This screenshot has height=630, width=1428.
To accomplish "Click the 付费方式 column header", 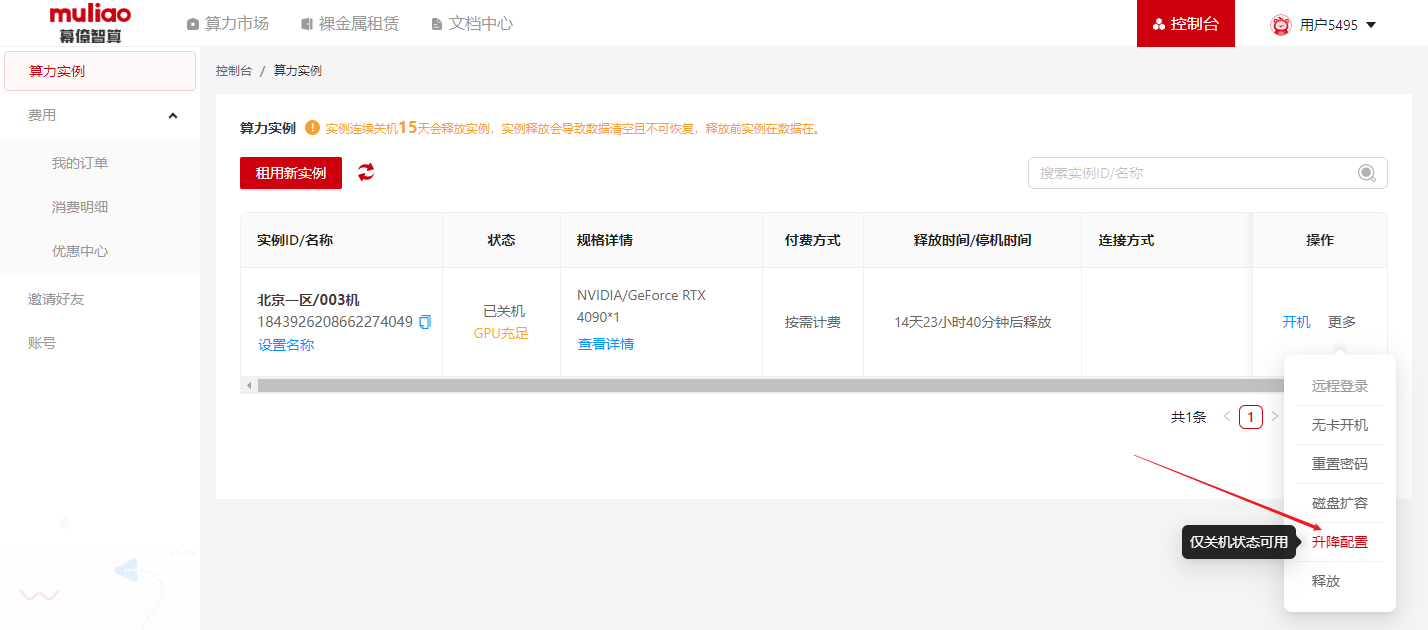I will click(x=813, y=240).
